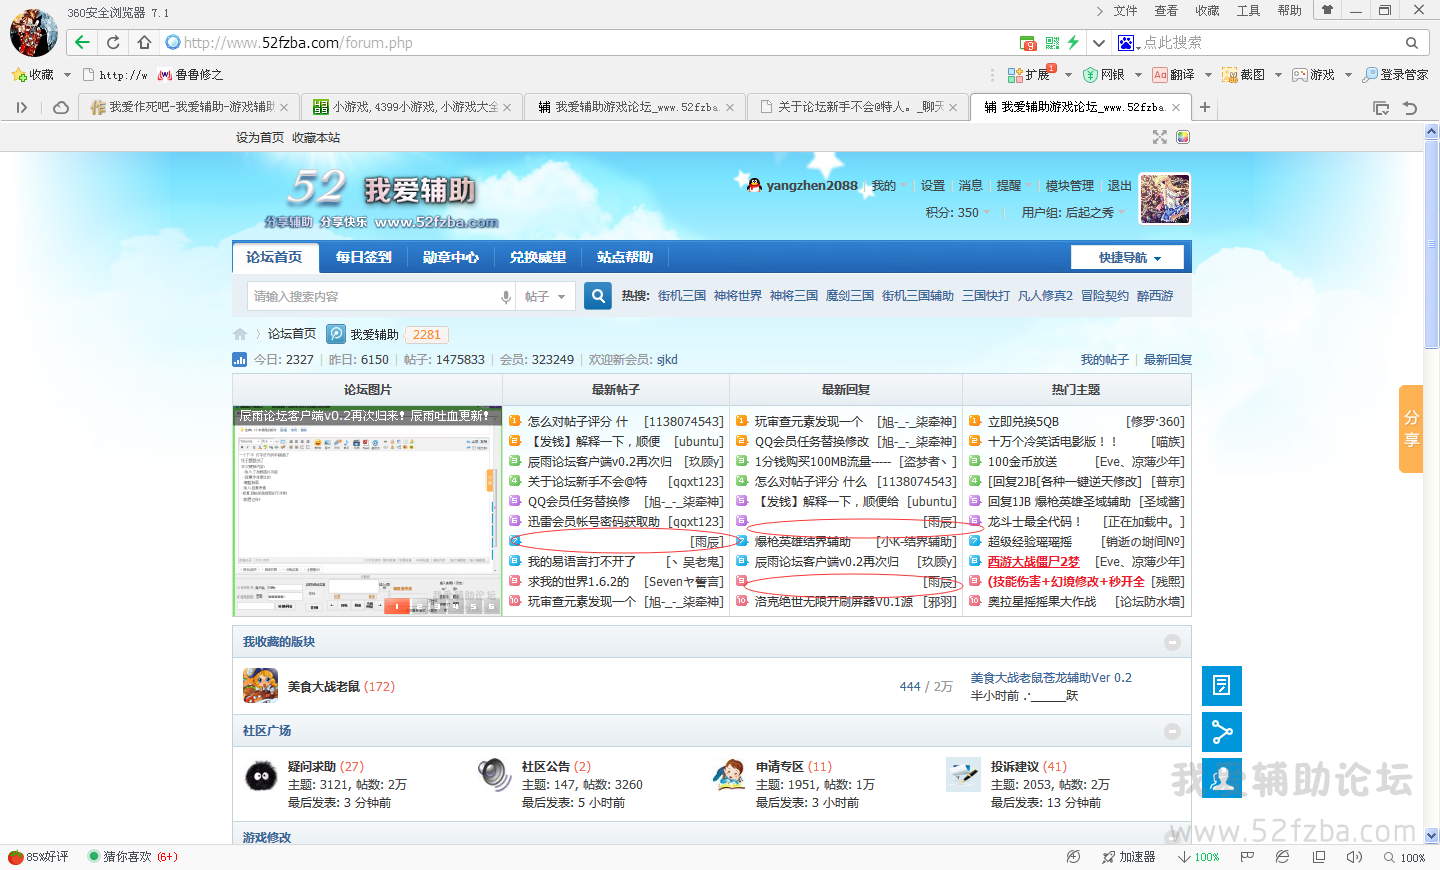Expand the 扩展 dropdown arrow

1068,75
